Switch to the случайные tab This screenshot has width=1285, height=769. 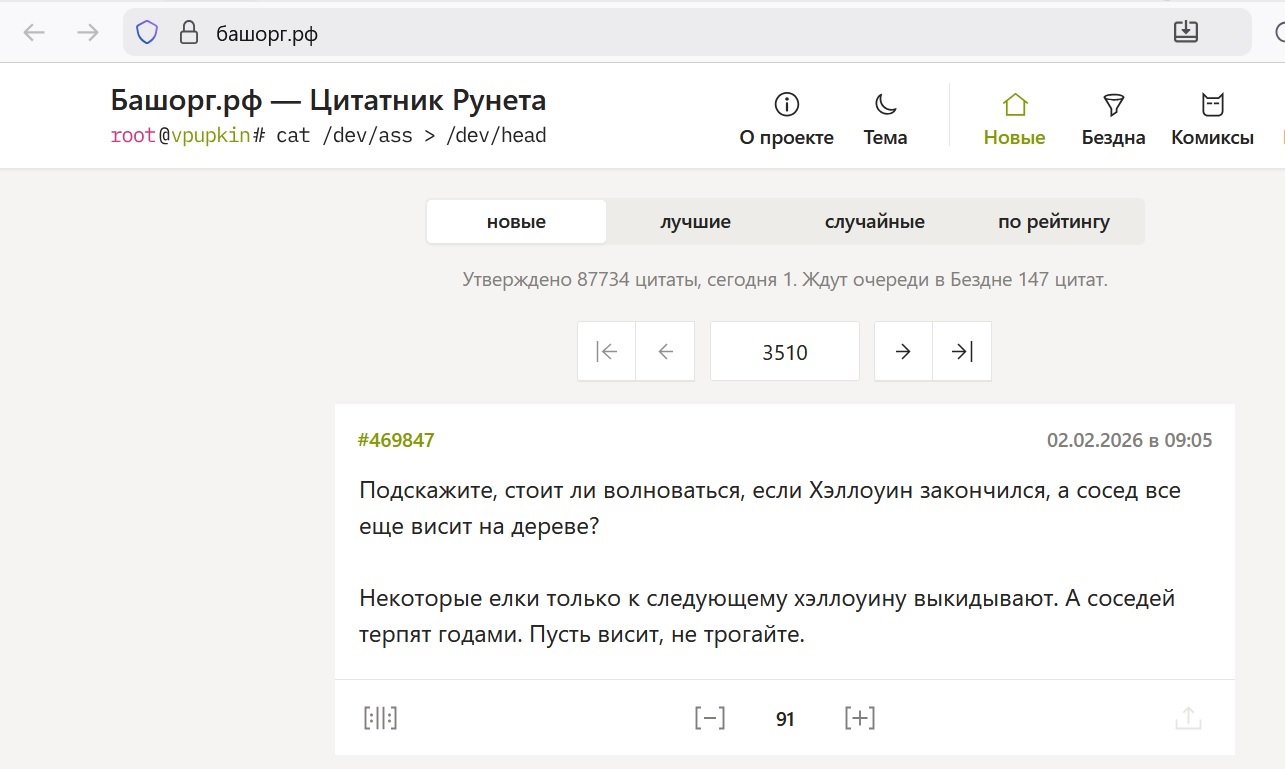coord(874,222)
